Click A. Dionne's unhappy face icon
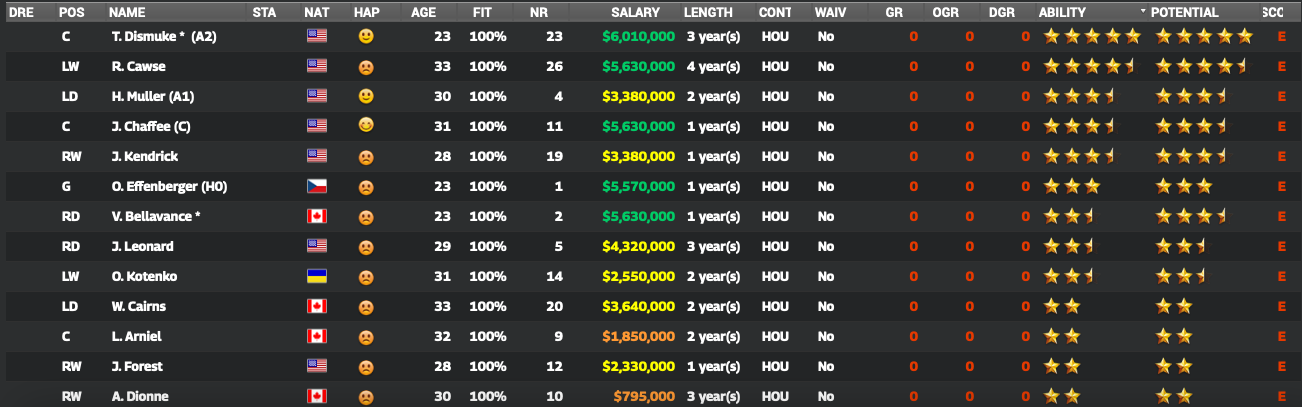The width and height of the screenshot is (1302, 407). tap(366, 396)
